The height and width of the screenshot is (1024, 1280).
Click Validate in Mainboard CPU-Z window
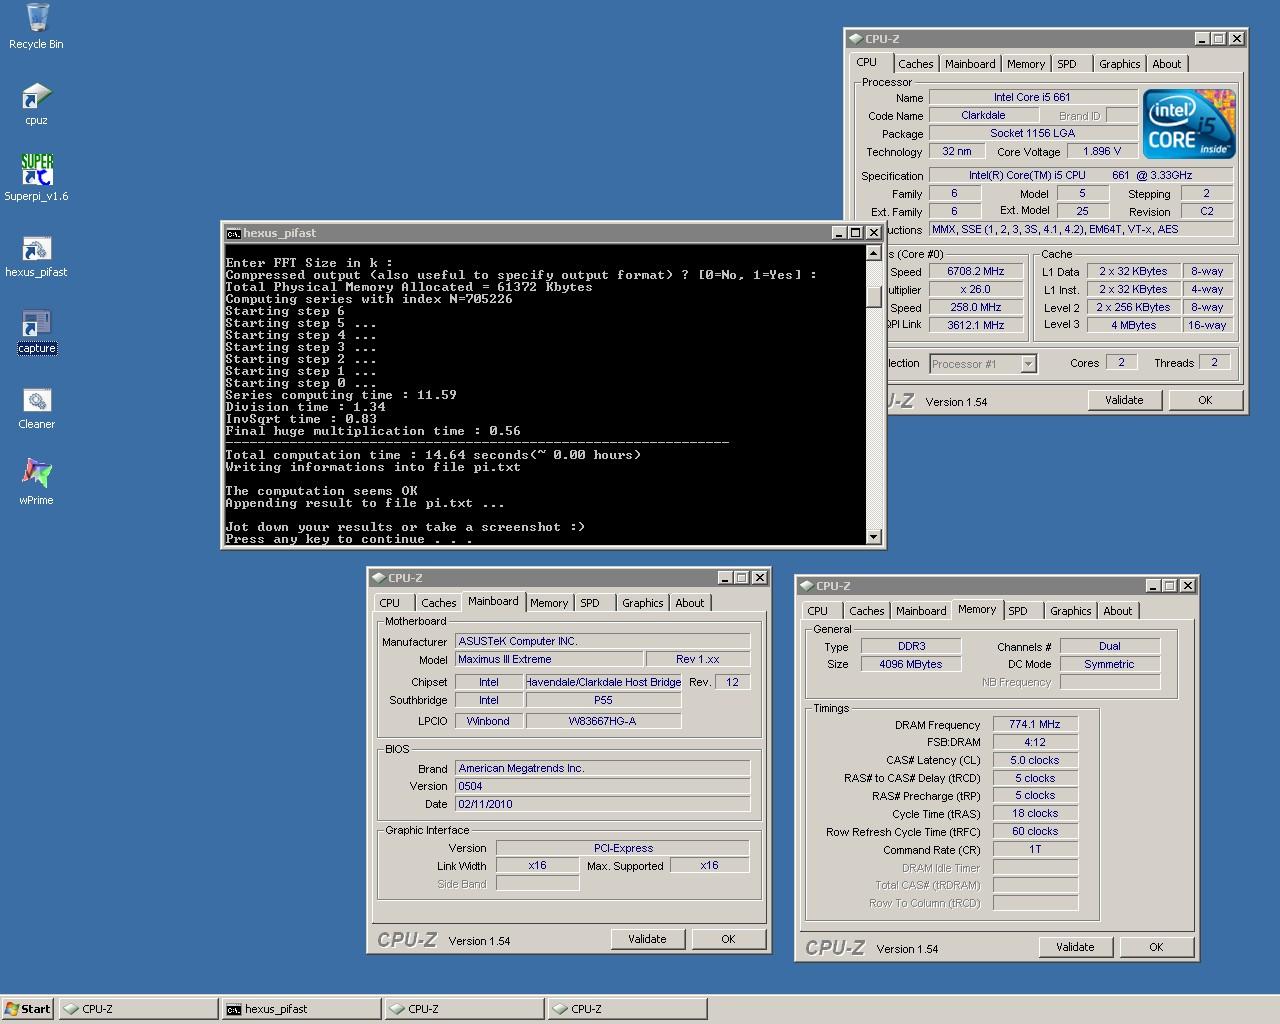coord(647,939)
